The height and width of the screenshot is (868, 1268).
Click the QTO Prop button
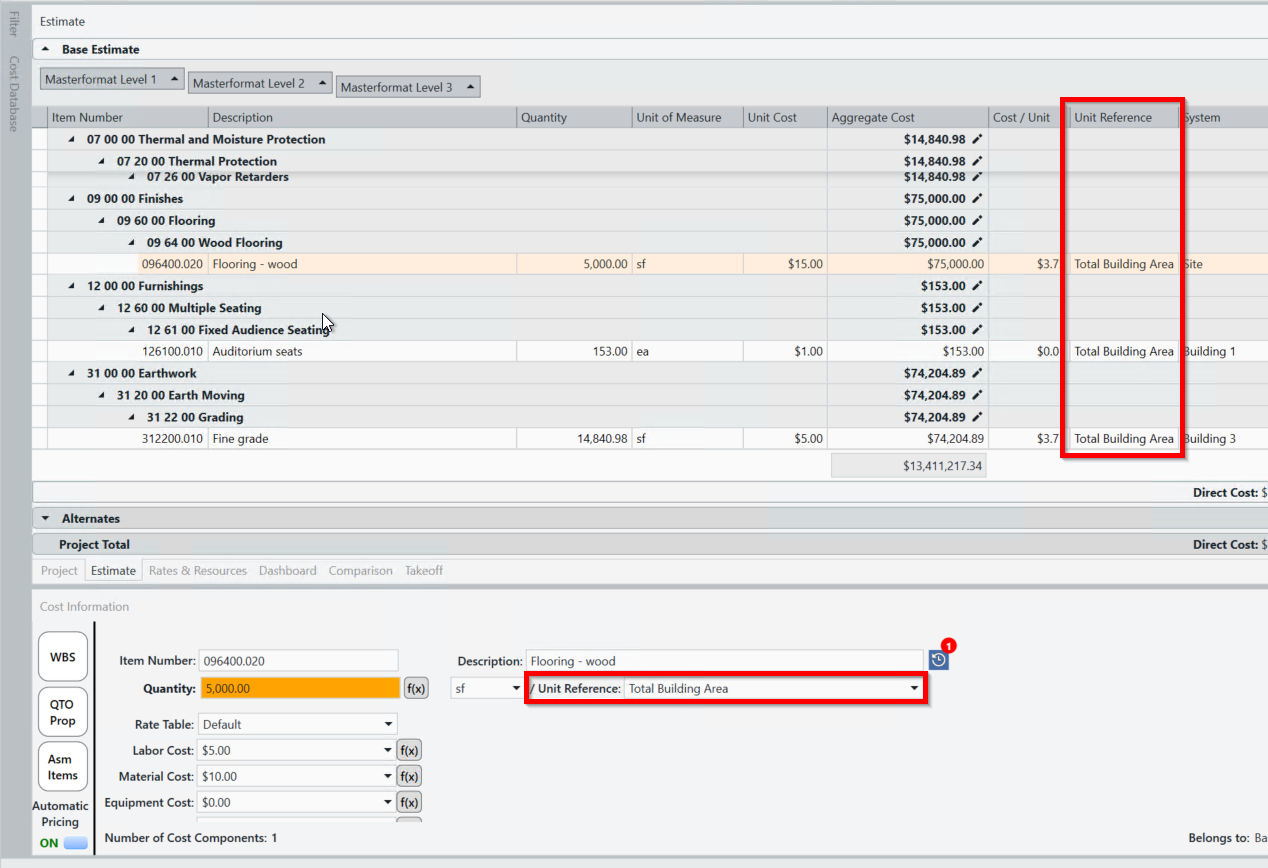pyautogui.click(x=62, y=712)
